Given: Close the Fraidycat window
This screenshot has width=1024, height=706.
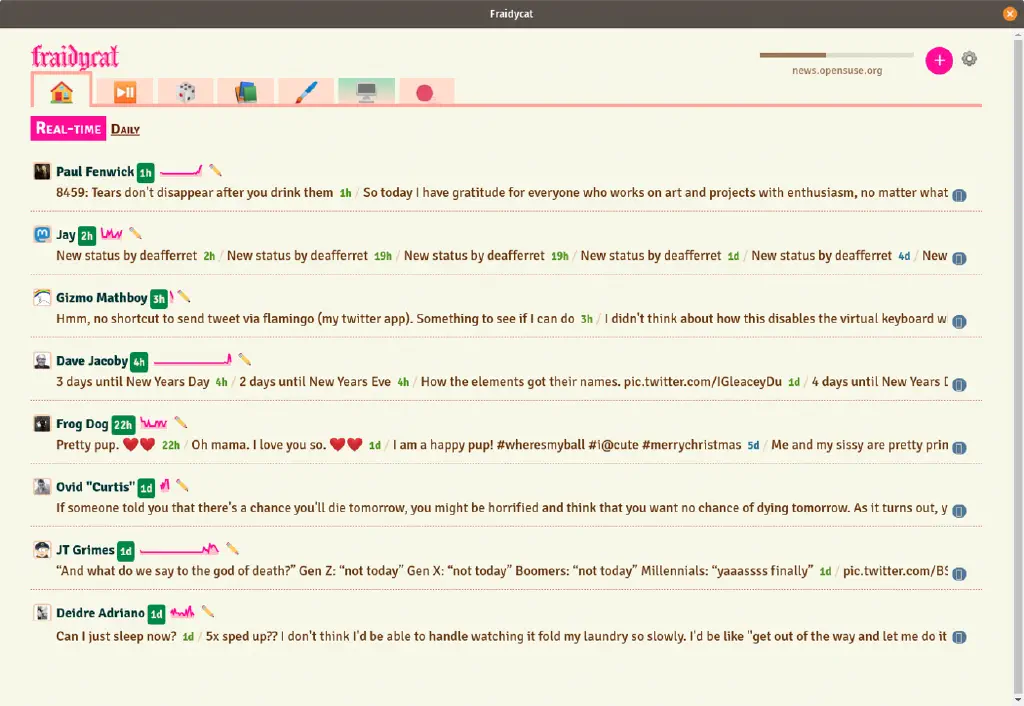Looking at the screenshot, I should pos(1010,14).
